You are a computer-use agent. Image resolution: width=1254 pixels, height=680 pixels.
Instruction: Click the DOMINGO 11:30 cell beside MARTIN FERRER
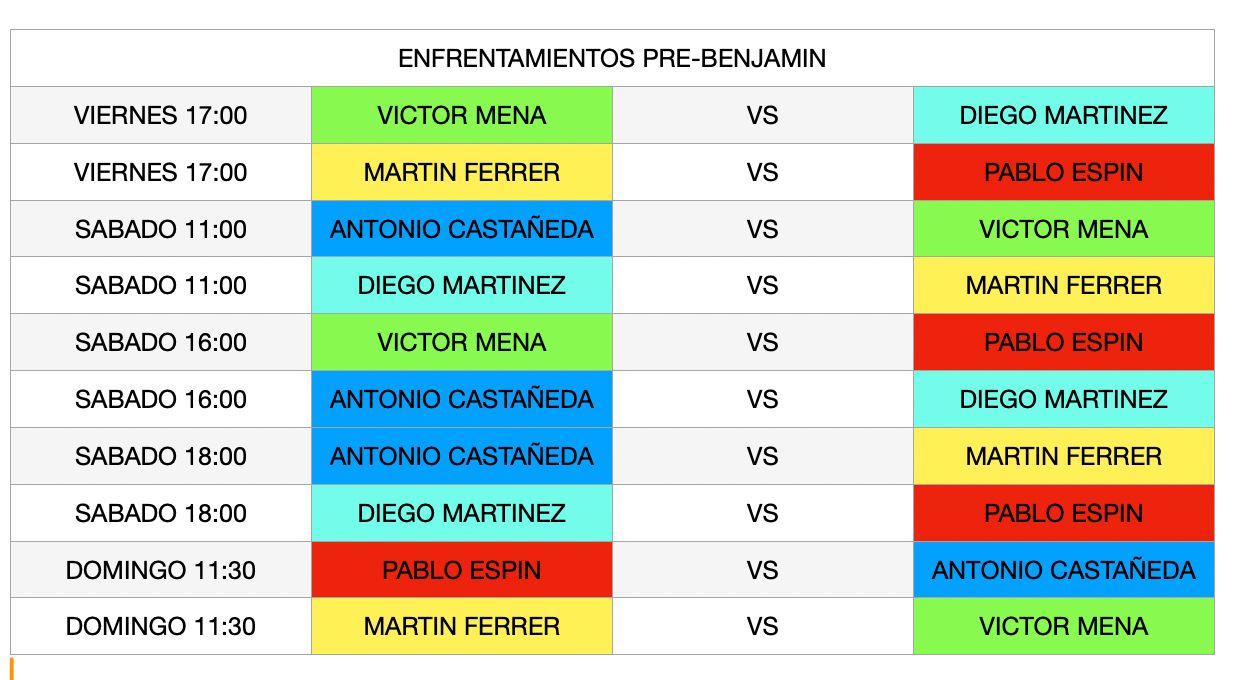coord(161,626)
